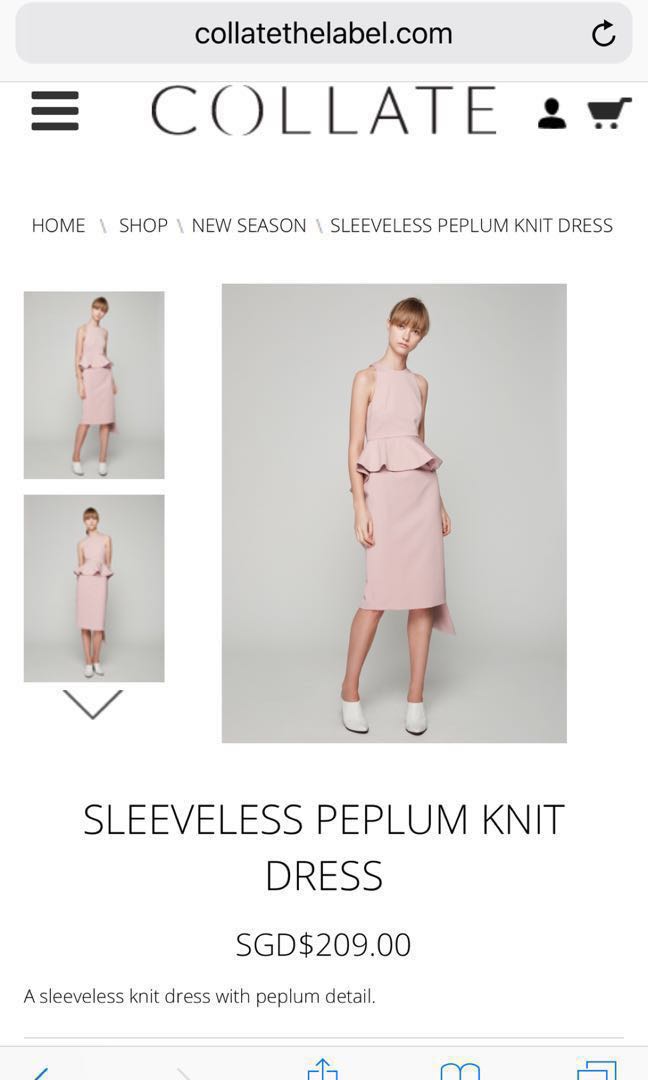
Task: Select SLEEVELESS PEPLUM KNIT DRESS breadcrumb
Action: (471, 225)
